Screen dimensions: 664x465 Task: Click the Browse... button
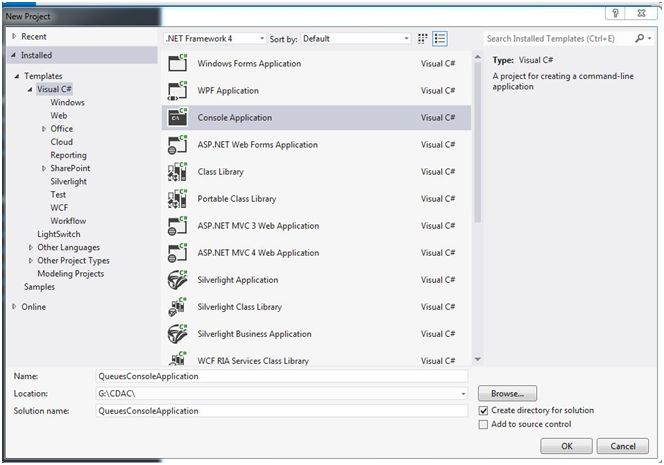[x=507, y=393]
